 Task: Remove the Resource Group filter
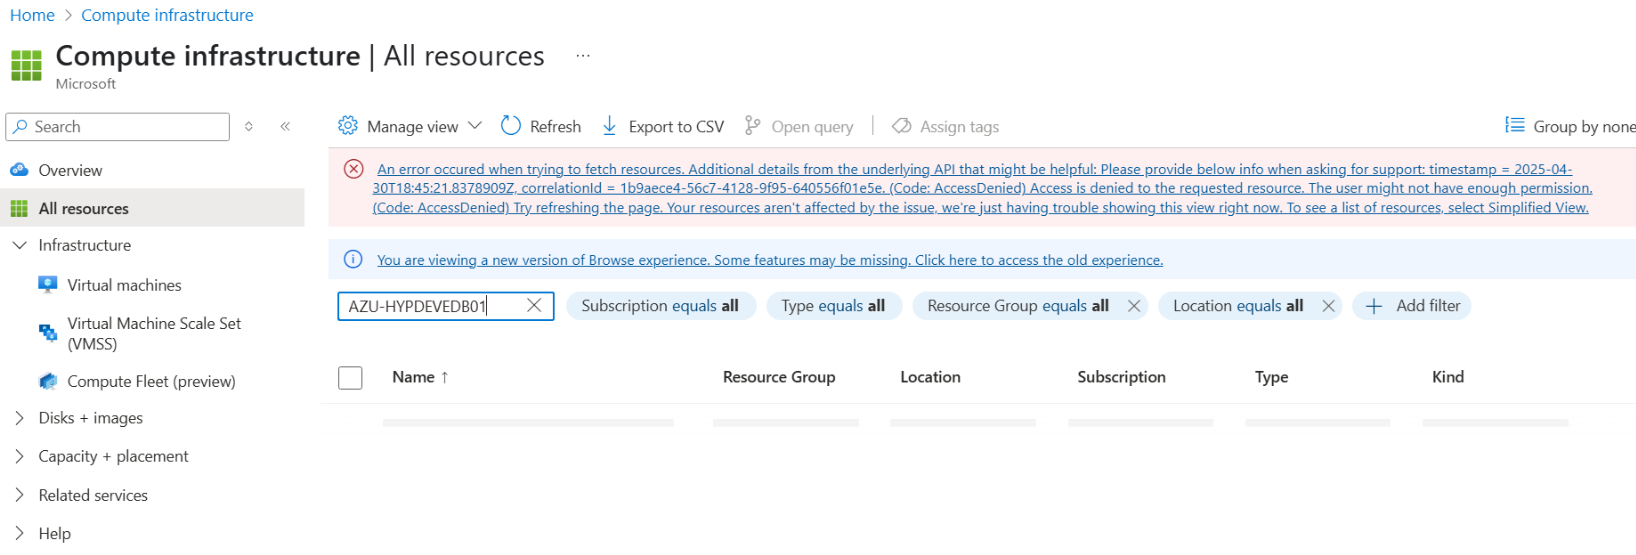coord(1134,306)
